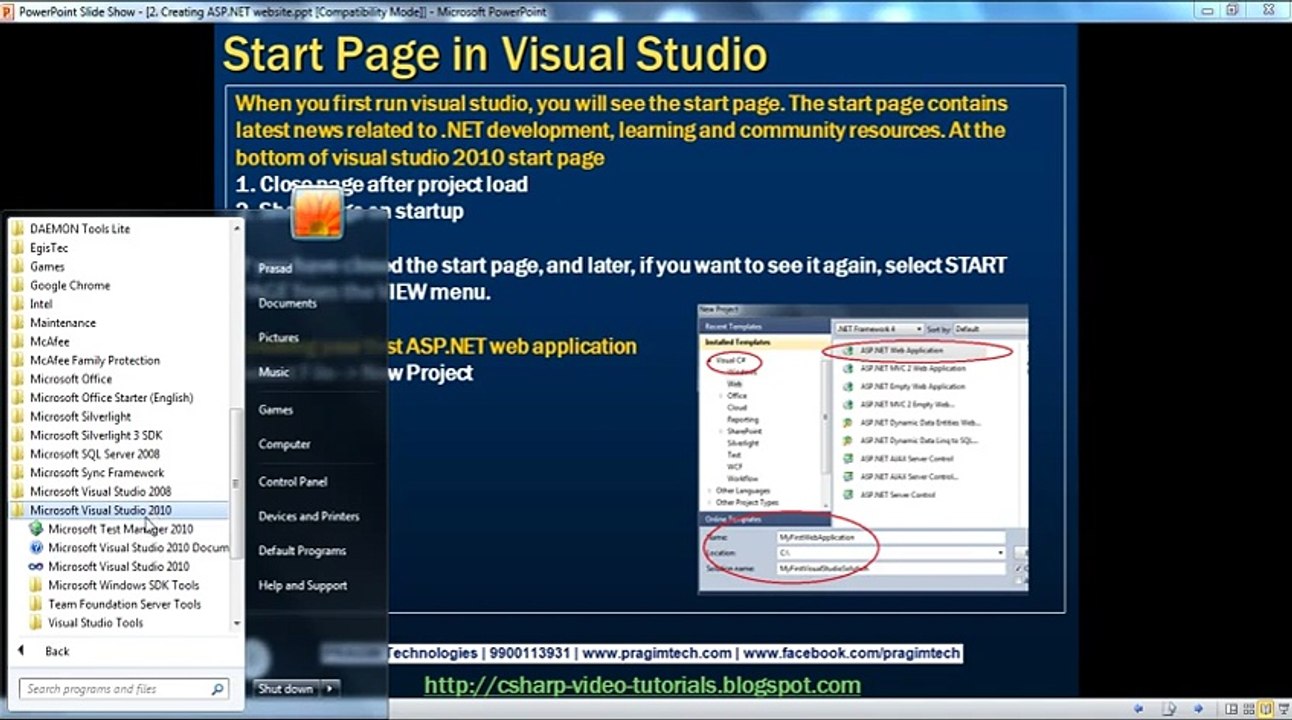Screen dimensions: 1292x720
Task: Open Music from Start menu
Action: tap(273, 372)
